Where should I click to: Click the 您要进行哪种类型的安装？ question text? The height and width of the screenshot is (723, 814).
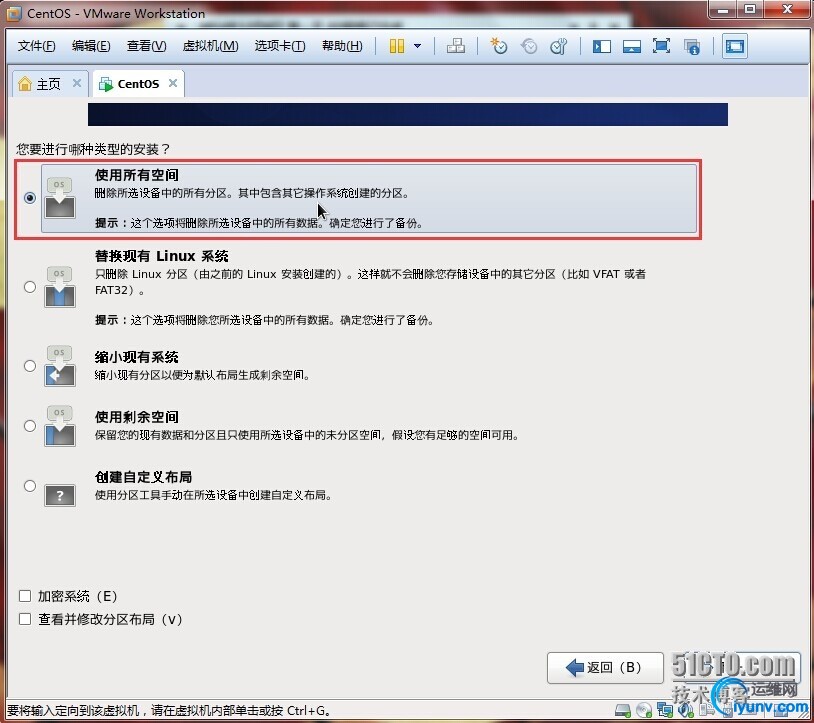click(93, 149)
